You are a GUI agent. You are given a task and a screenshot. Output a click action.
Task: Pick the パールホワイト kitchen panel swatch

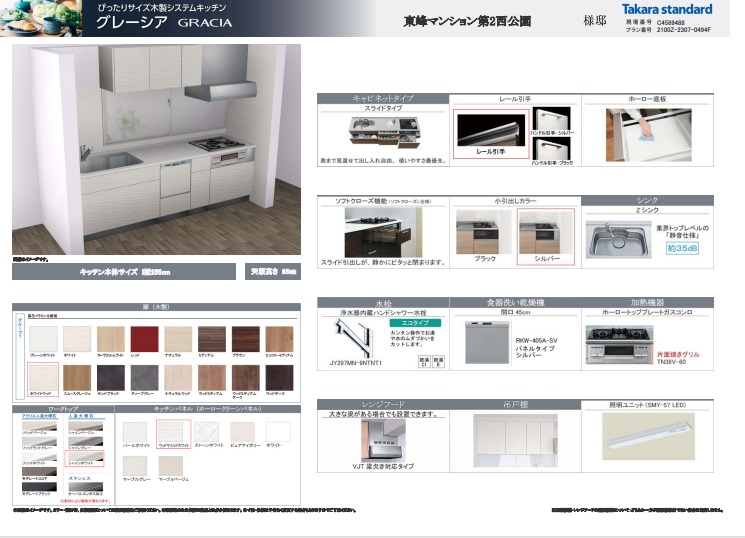[135, 432]
